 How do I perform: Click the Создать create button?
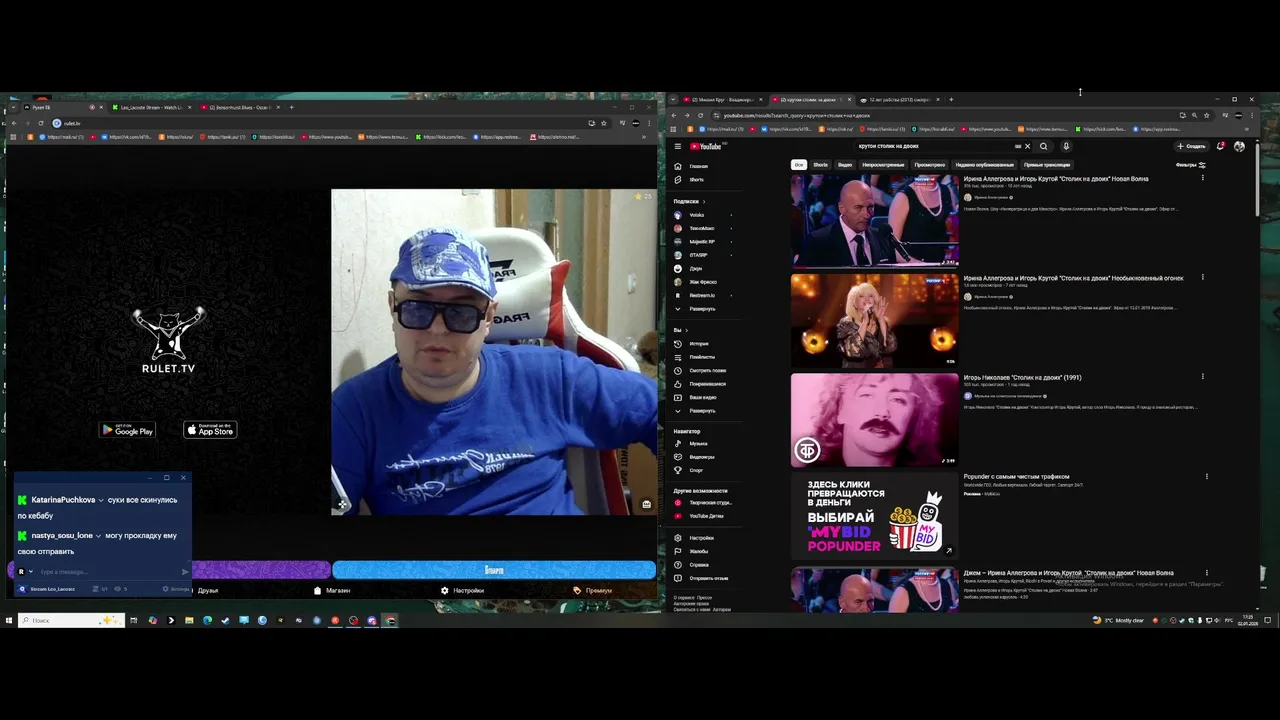(1191, 146)
